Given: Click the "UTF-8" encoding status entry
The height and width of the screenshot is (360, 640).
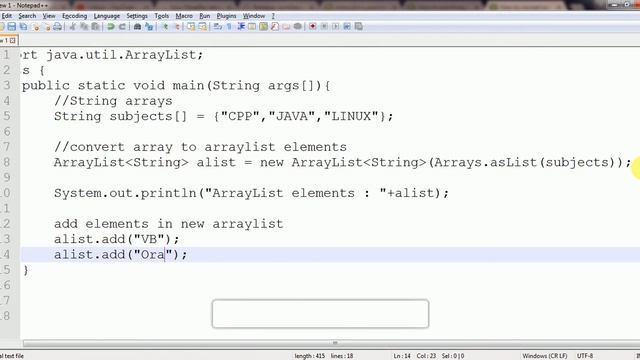Looking at the screenshot, I should coord(585,356).
